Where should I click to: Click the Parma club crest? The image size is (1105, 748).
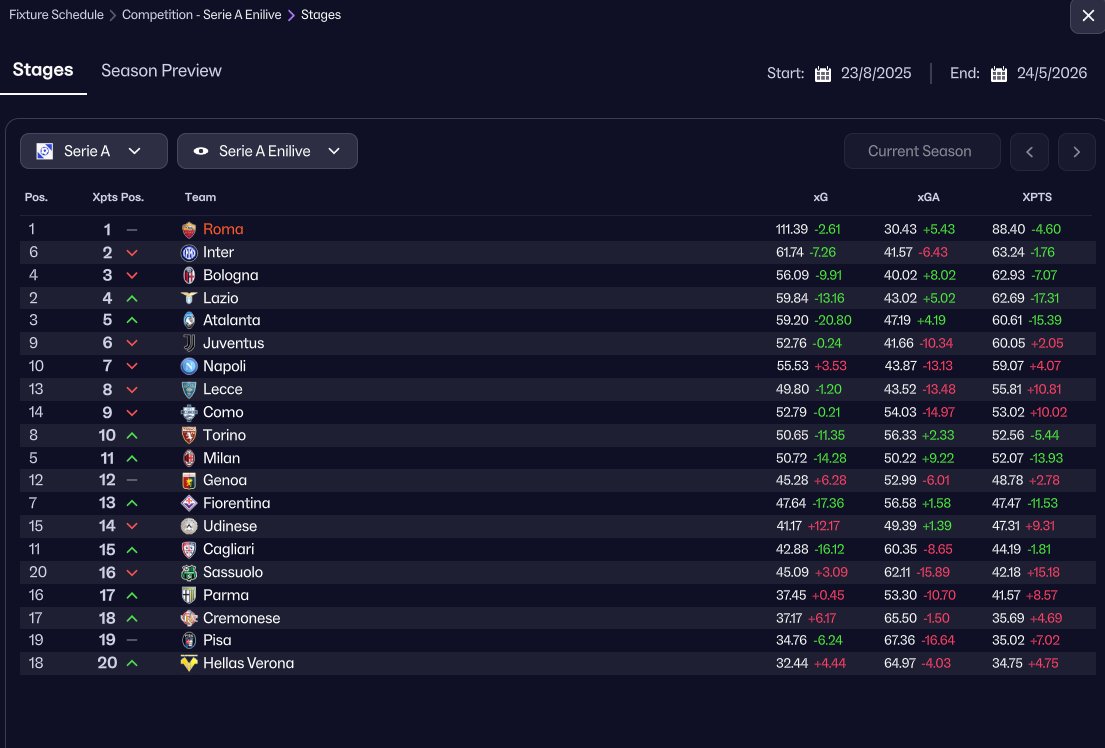pyautogui.click(x=189, y=595)
